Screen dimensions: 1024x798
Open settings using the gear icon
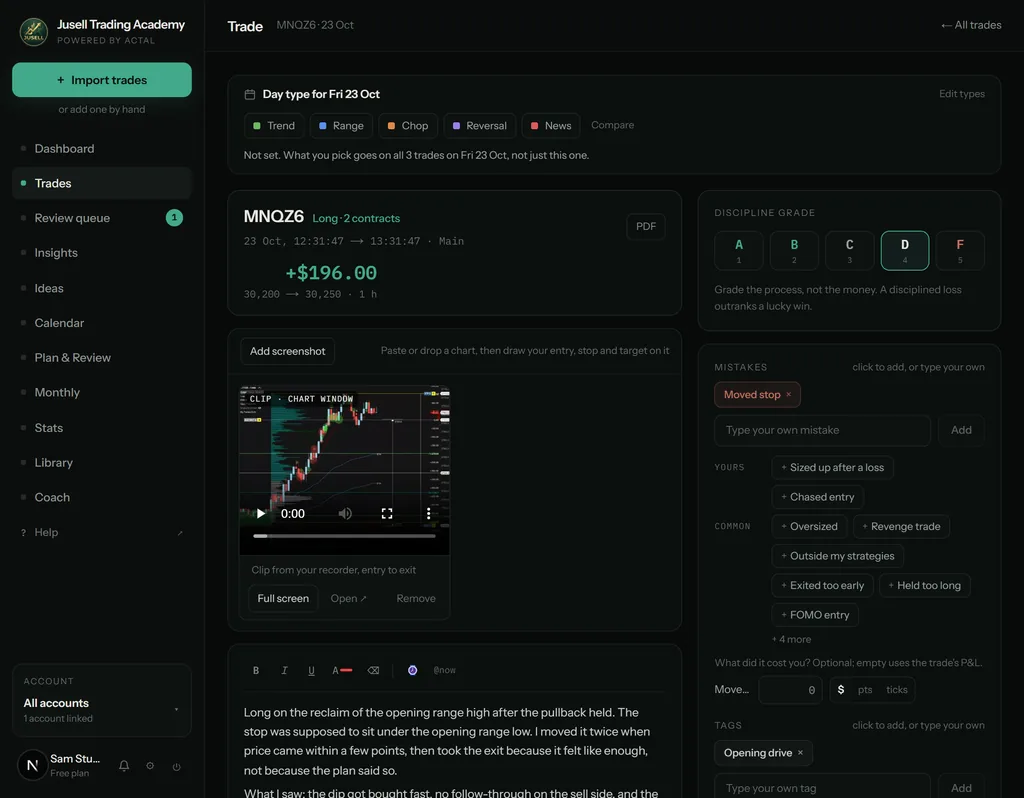click(x=150, y=765)
